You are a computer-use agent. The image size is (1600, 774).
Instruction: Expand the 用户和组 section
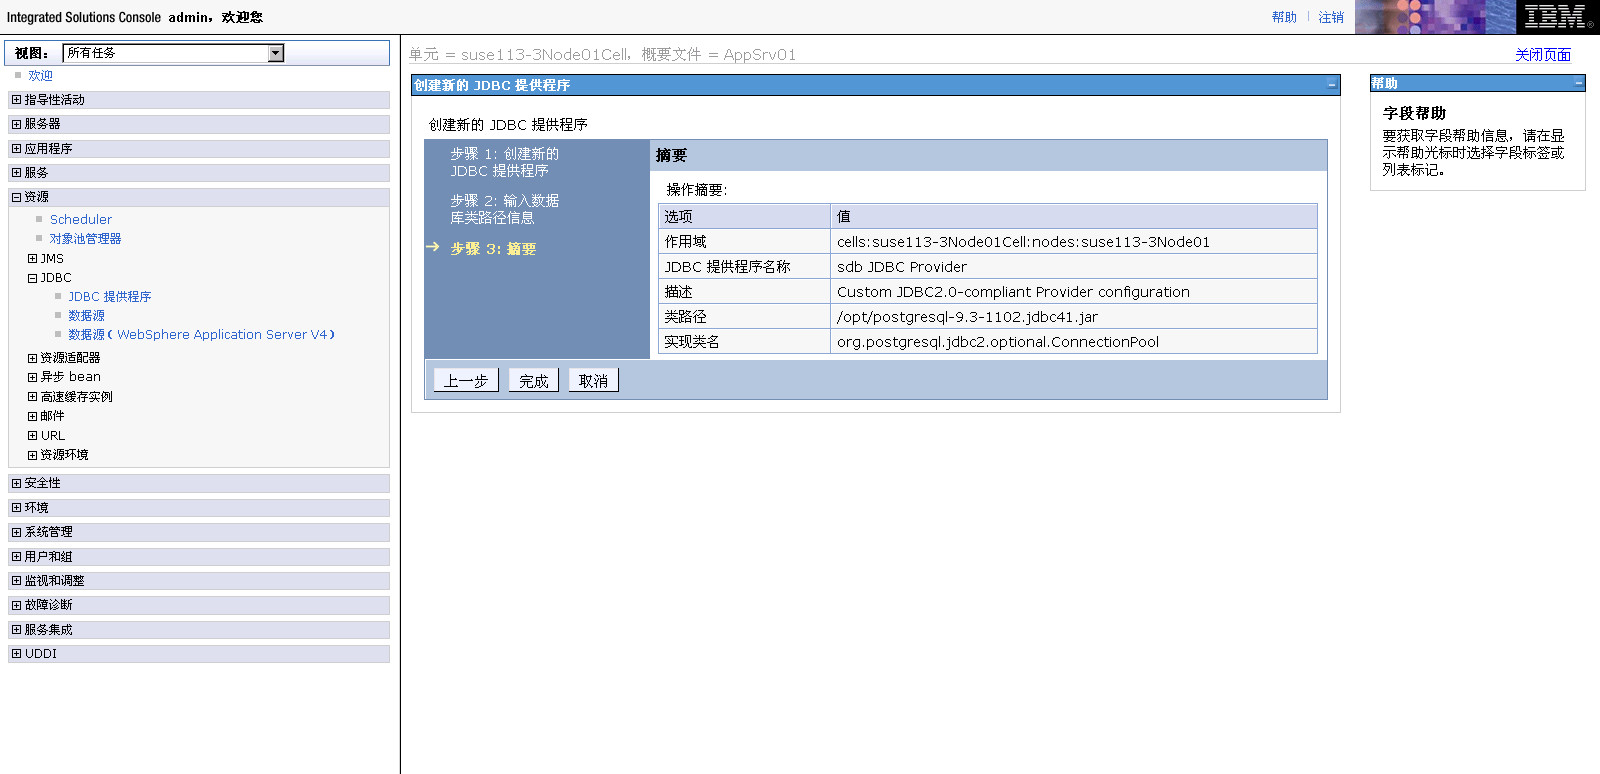(16, 557)
